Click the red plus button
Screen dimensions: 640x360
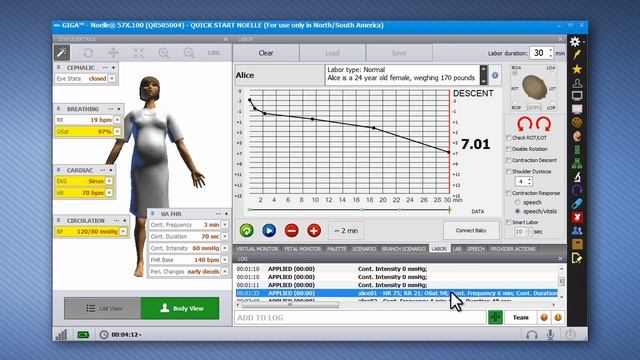click(x=314, y=231)
